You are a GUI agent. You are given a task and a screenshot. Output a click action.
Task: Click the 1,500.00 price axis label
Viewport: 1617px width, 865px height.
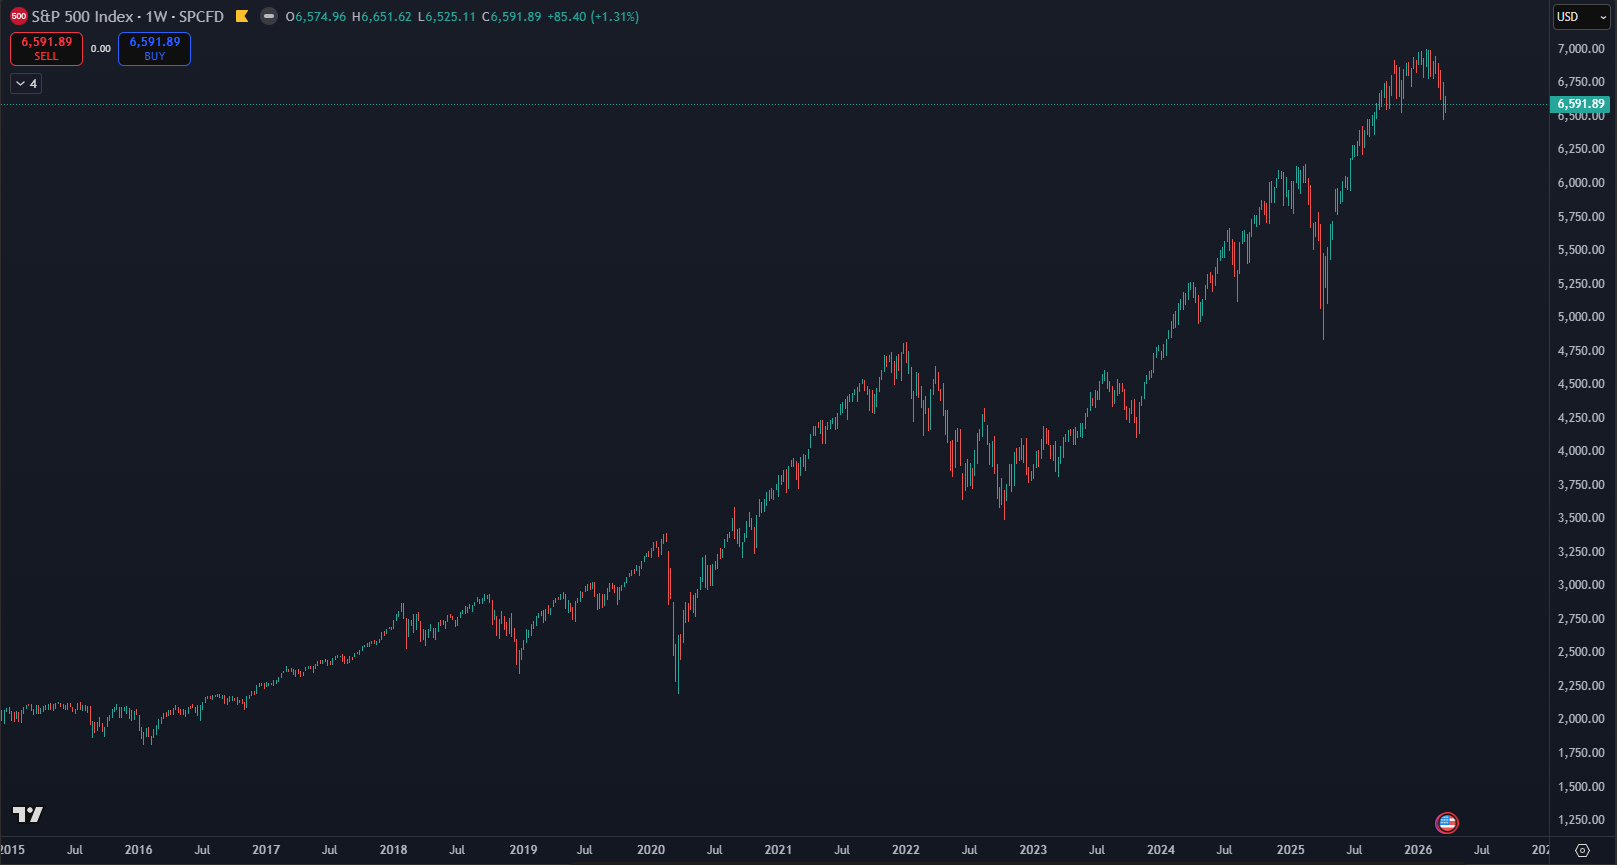(x=1581, y=787)
